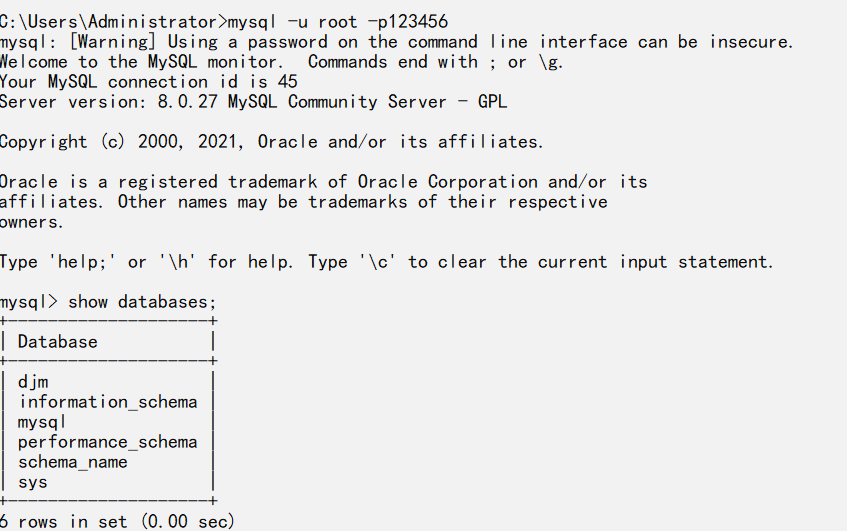The image size is (847, 531).
Task: Click the Database column header
Action: 58,342
